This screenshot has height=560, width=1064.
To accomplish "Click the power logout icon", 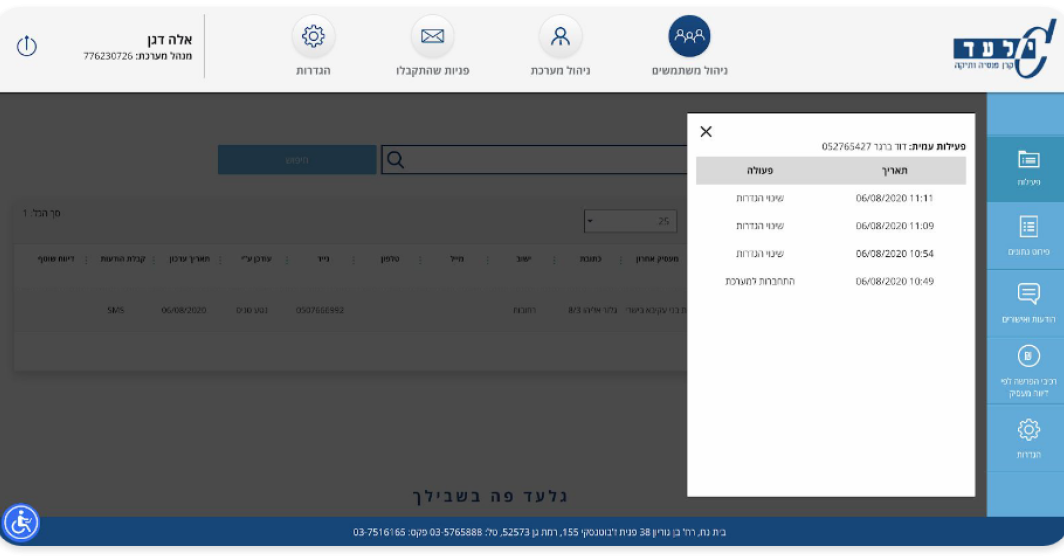I will [27, 46].
